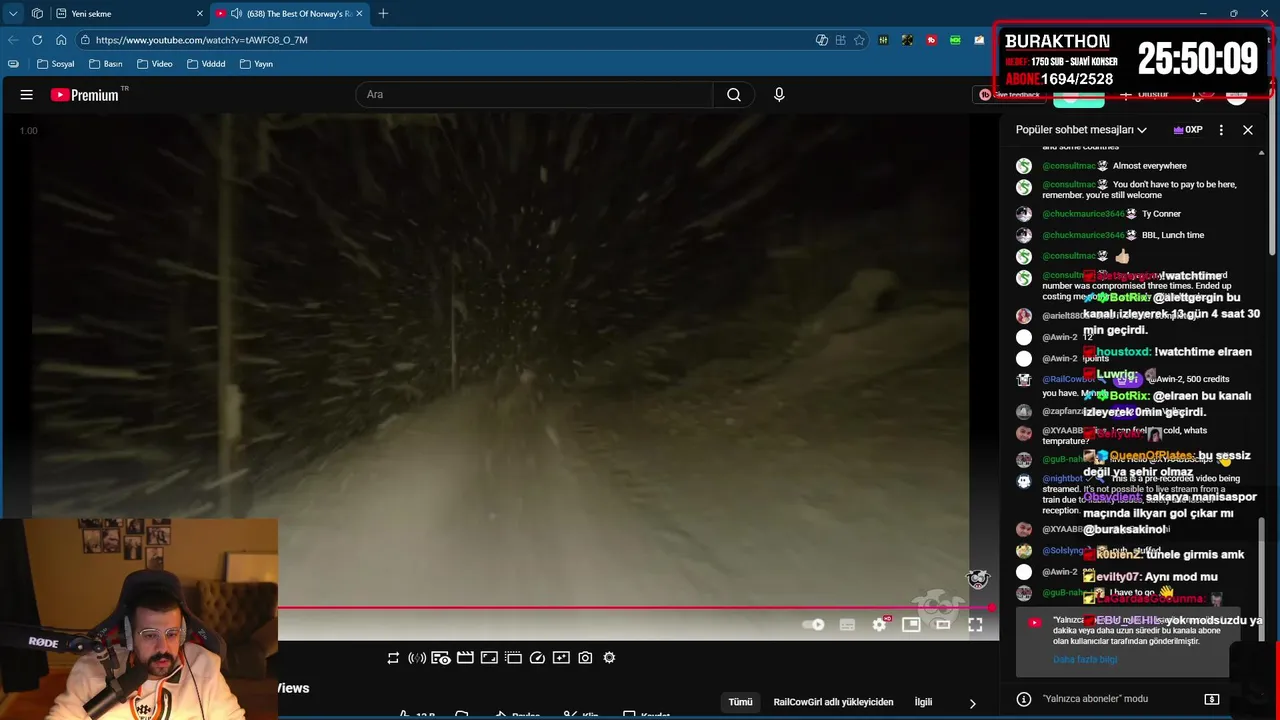Open the chat three-dot options menu
The width and height of the screenshot is (1280, 720).
pyautogui.click(x=1221, y=130)
